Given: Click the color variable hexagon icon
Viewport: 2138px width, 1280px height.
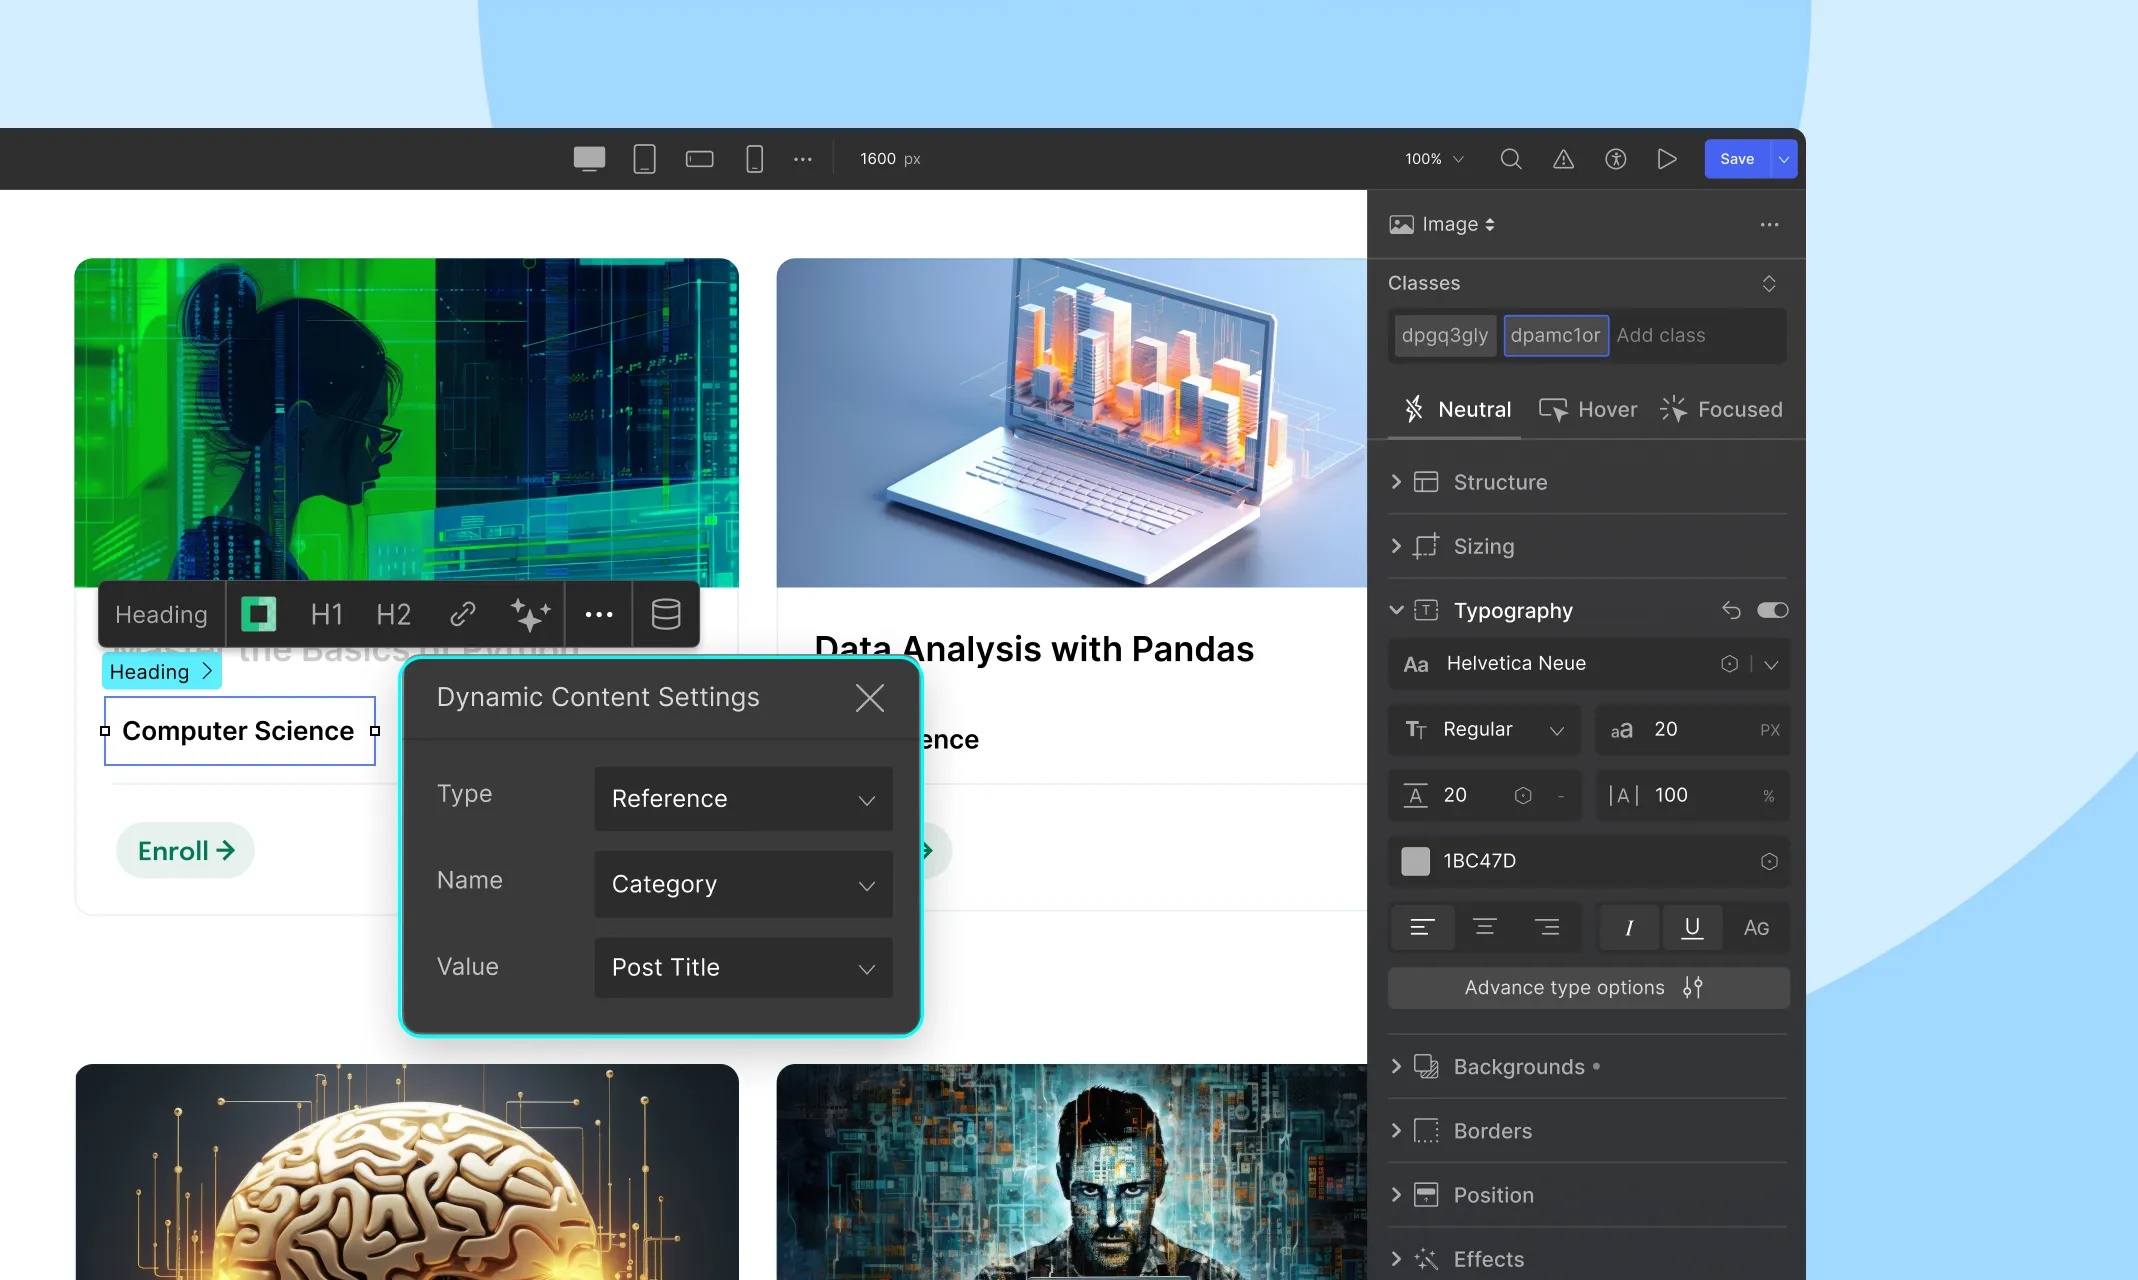Looking at the screenshot, I should tap(1769, 861).
